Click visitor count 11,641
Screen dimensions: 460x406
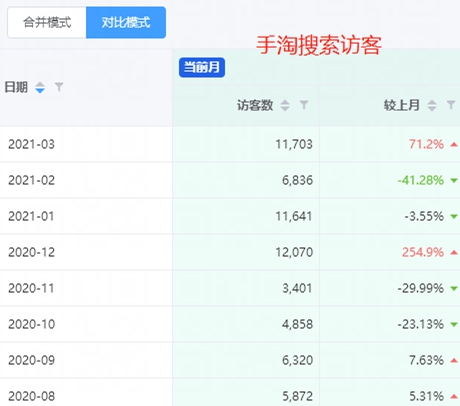pyautogui.click(x=294, y=216)
